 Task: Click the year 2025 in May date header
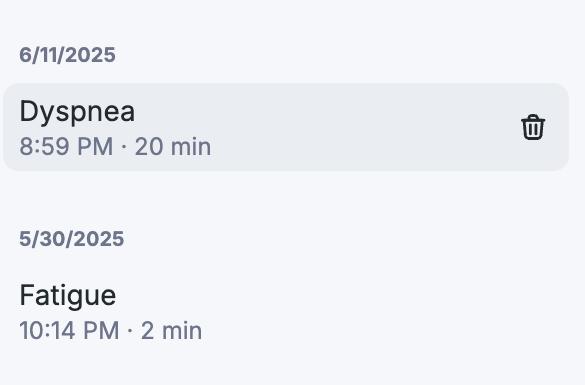(x=100, y=239)
